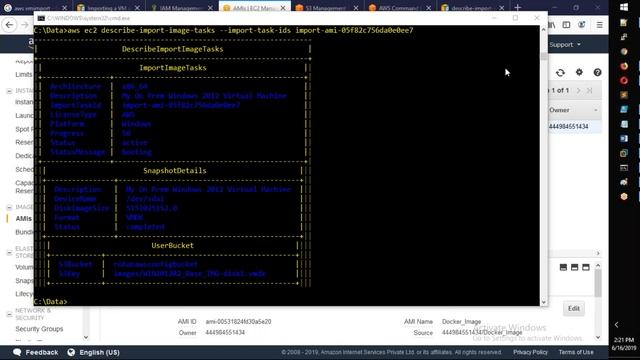
Task: Close the AMIs EC2 Management browser tab
Action: point(283,8)
